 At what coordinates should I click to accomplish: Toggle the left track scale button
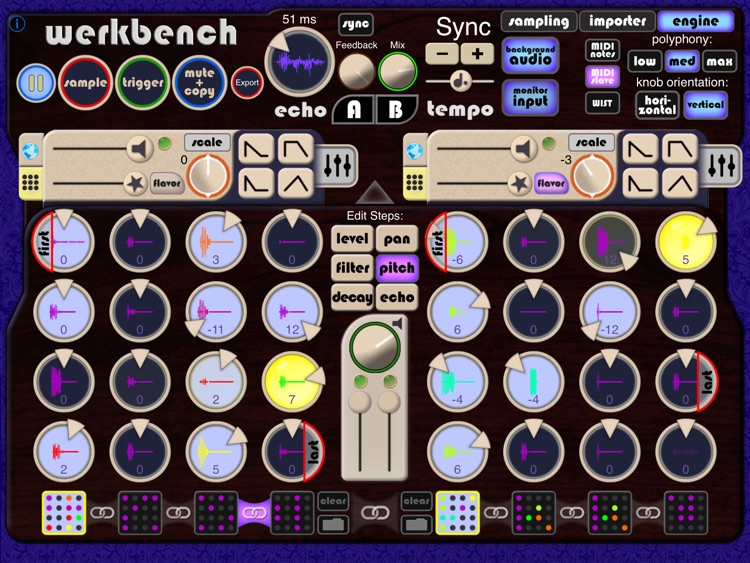207,142
